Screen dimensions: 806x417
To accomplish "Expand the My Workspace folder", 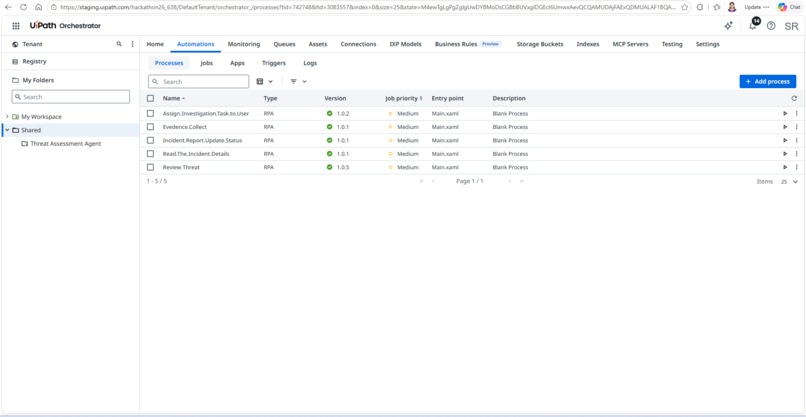I will click(7, 117).
